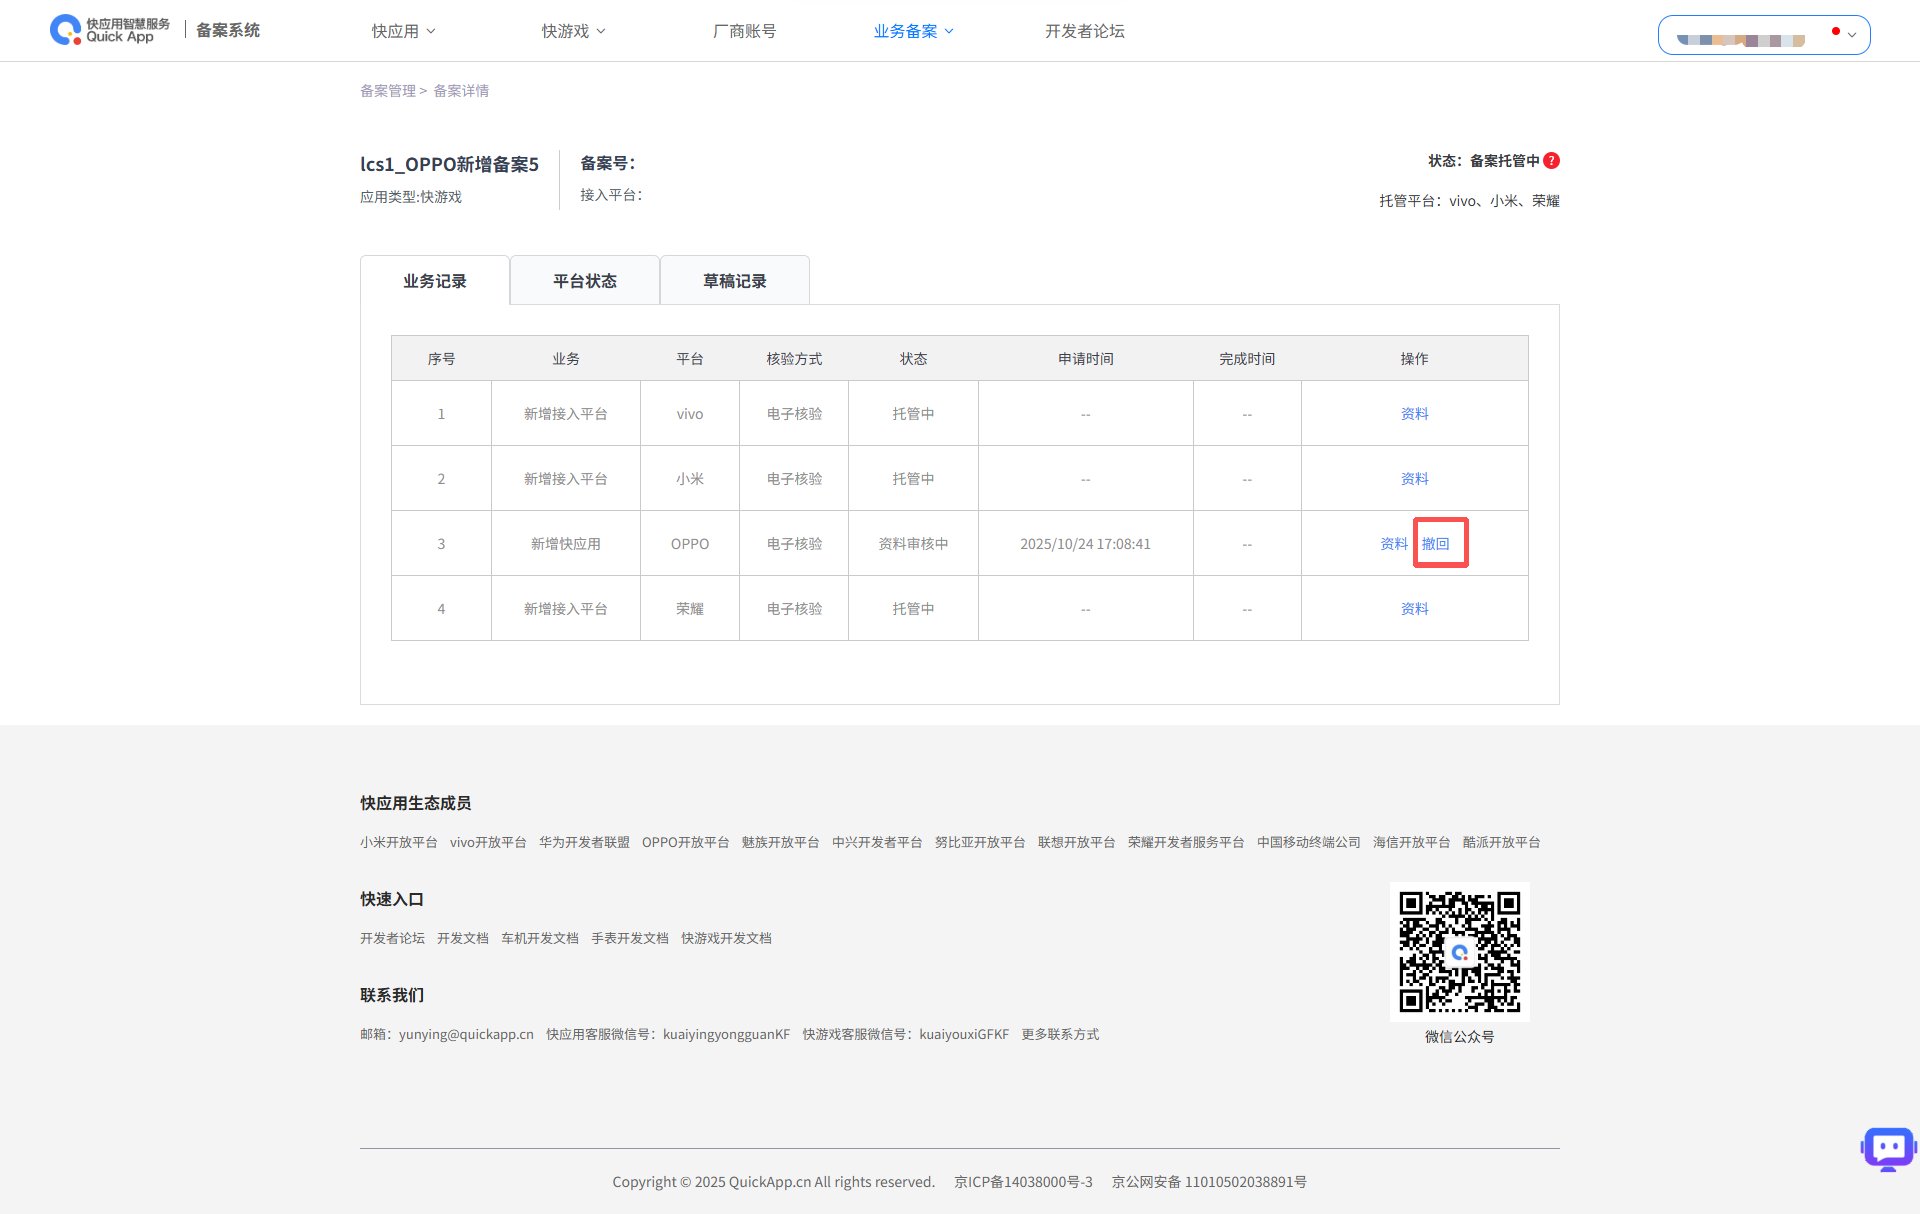Open 厂商账号 in top navigation

tap(744, 31)
